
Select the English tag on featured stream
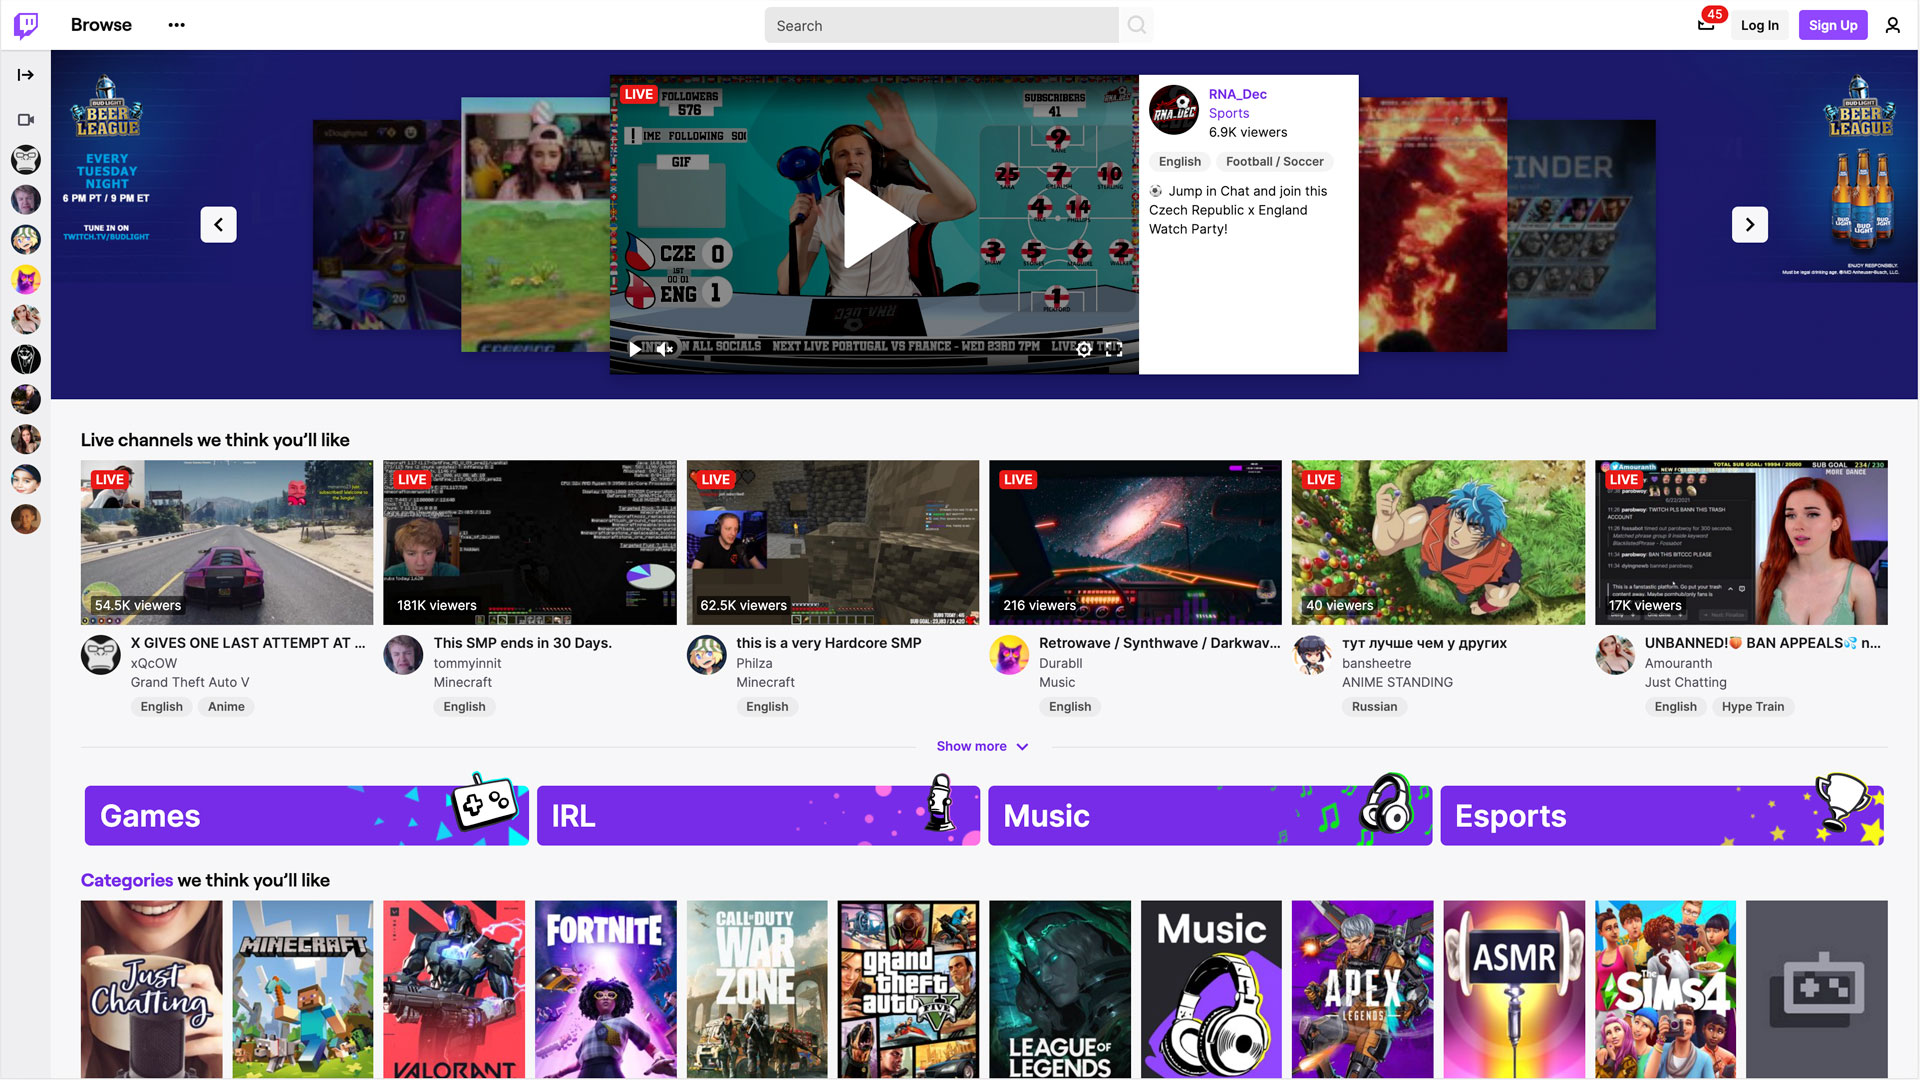[1180, 162]
